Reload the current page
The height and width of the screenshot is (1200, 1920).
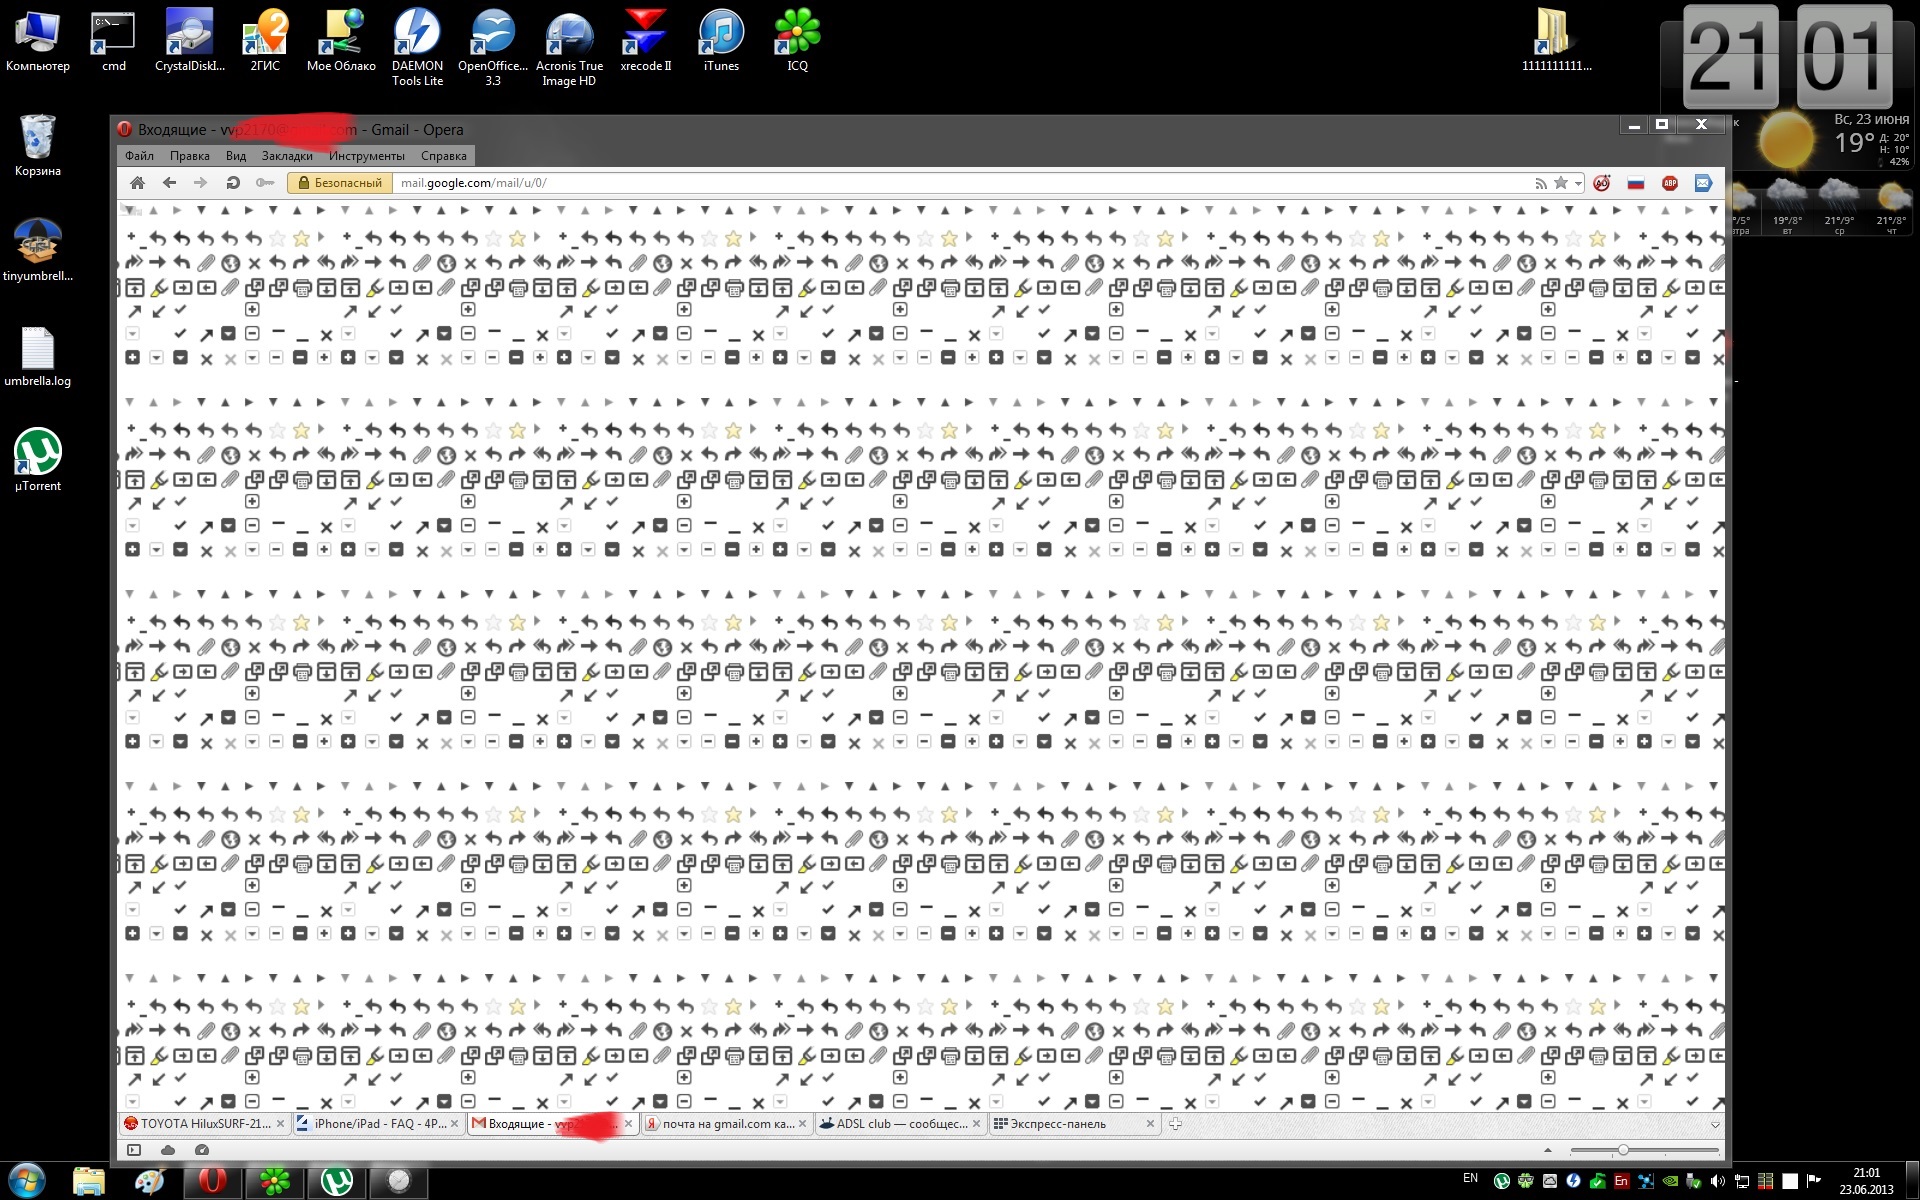(232, 183)
